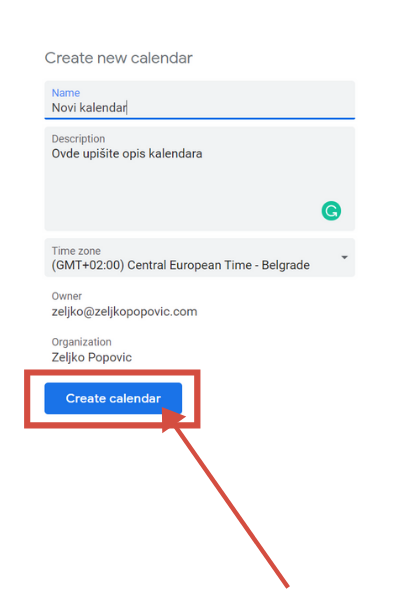This screenshot has width=400, height=600.
Task: Open the Time zone dropdown arrow
Action: click(344, 258)
